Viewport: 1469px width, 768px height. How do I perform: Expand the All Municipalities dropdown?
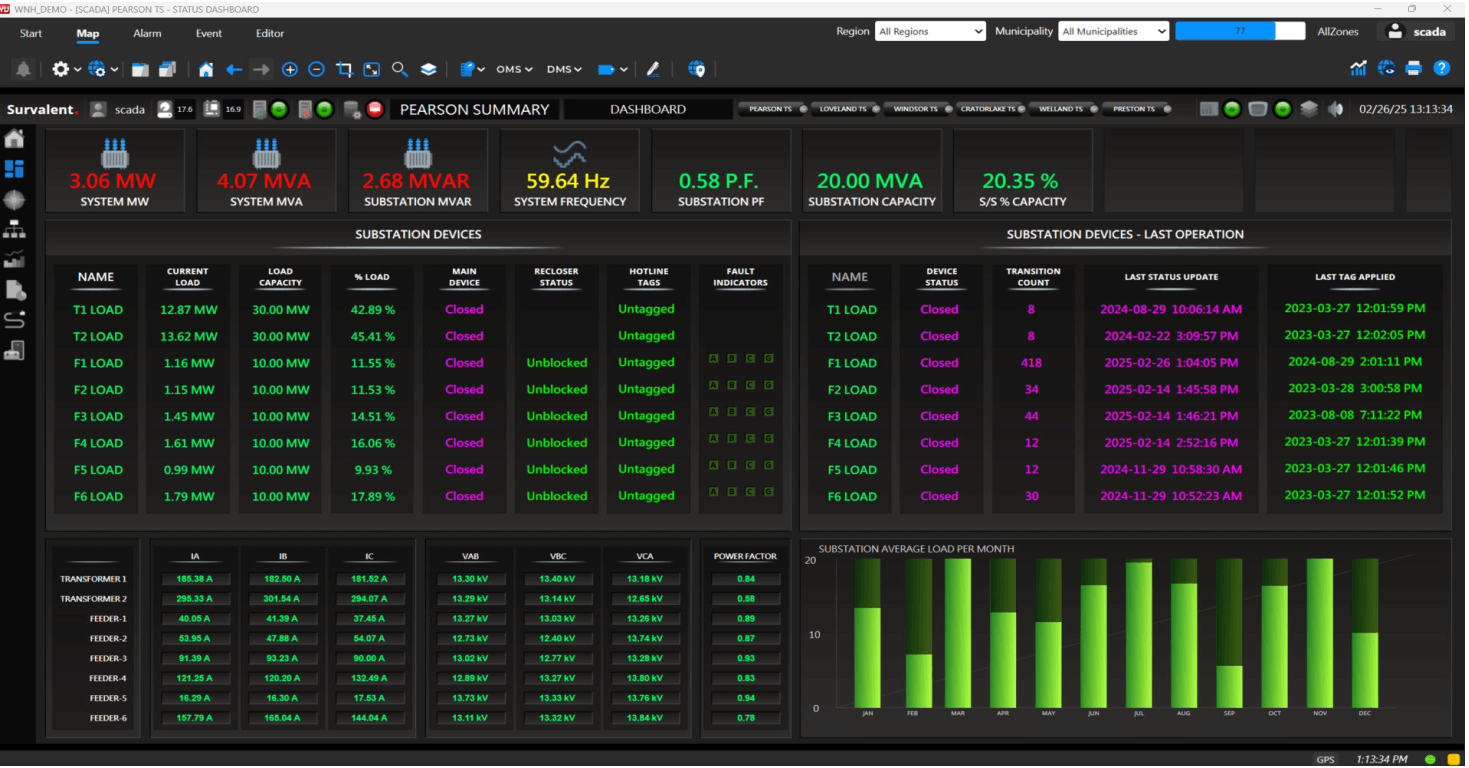coord(1113,32)
